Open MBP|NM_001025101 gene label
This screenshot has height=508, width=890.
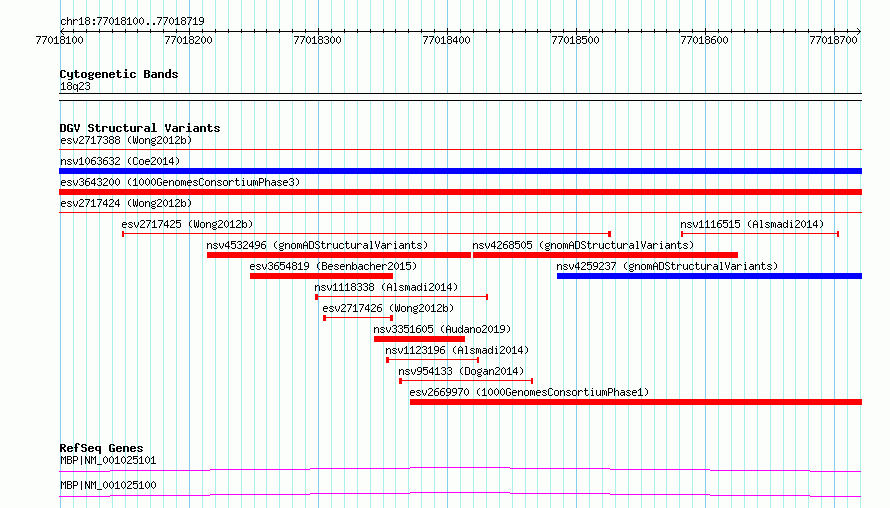(x=108, y=460)
